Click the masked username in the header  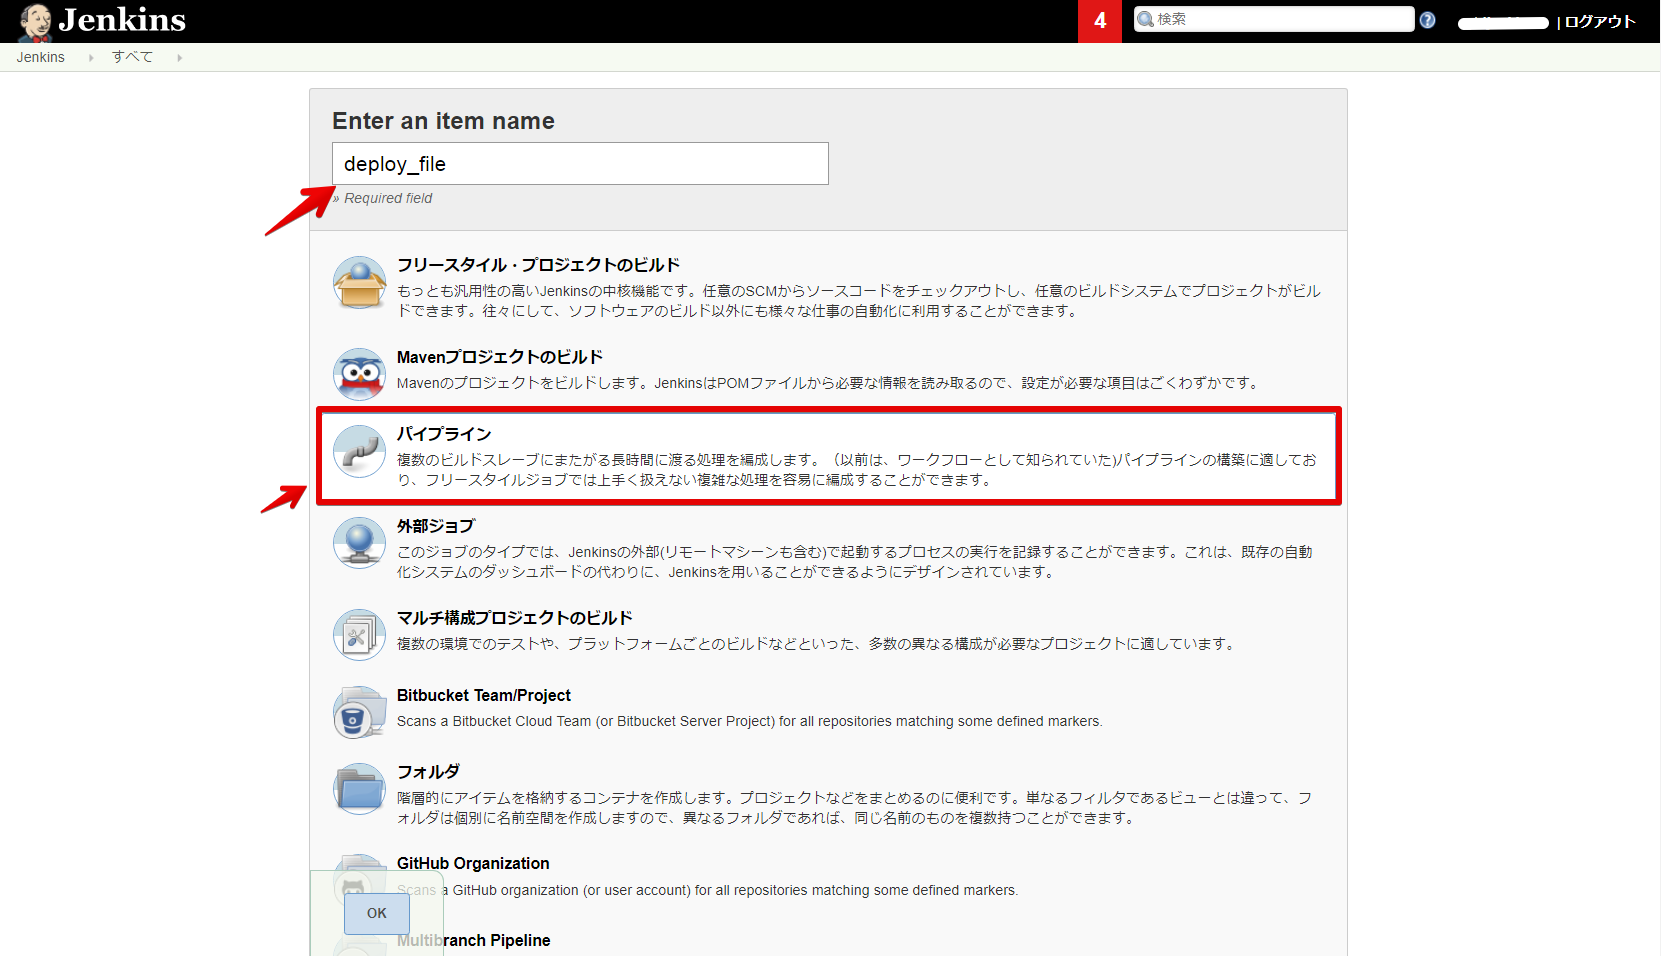[x=1503, y=23]
